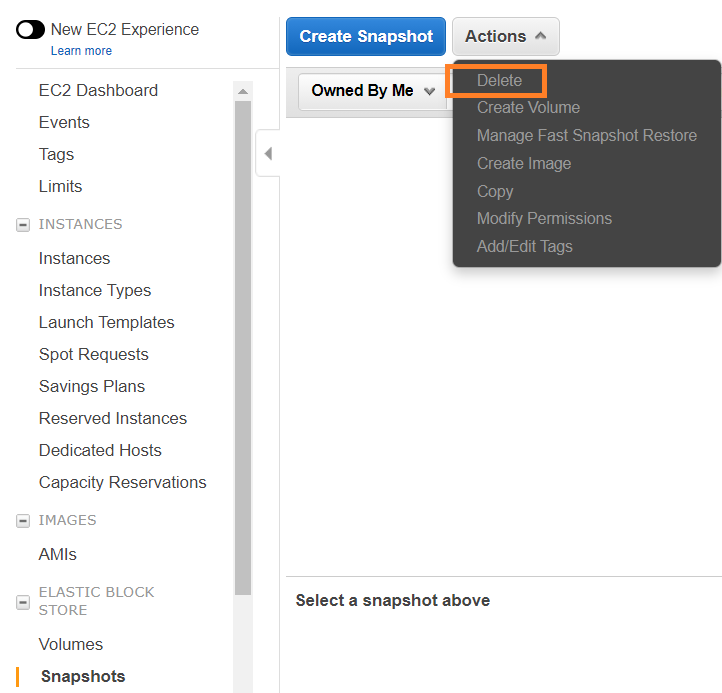Viewport: 722px width, 693px height.
Task: Collapse the ELASTIC BLOCK STORE section
Action: click(23, 602)
